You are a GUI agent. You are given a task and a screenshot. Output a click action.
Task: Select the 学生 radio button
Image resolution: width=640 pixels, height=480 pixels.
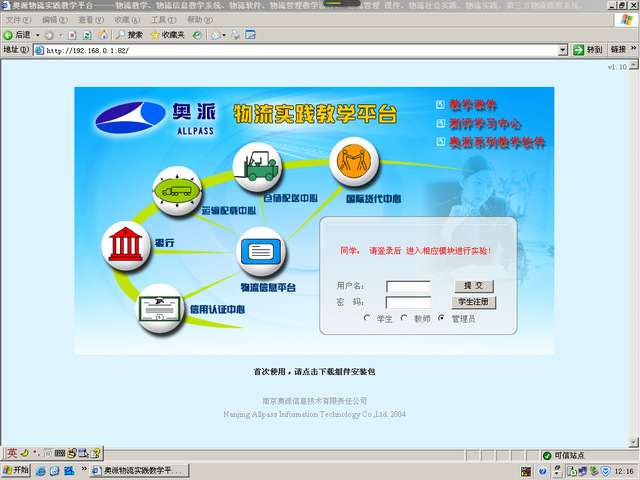point(367,318)
